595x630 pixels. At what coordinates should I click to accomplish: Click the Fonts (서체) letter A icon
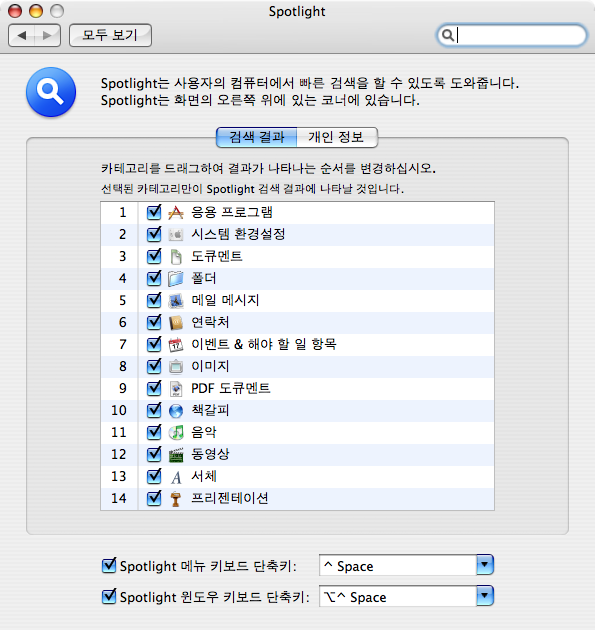pos(176,477)
